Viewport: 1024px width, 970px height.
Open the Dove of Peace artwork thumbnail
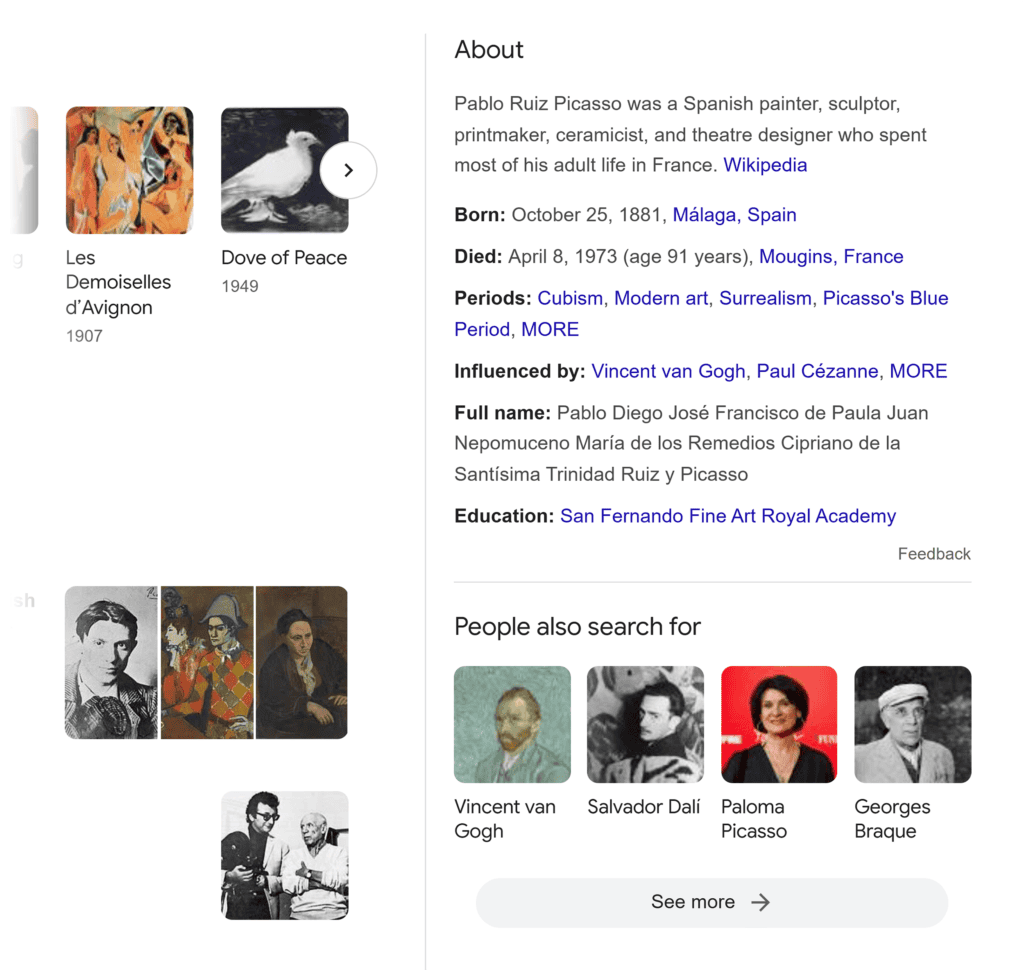click(284, 169)
